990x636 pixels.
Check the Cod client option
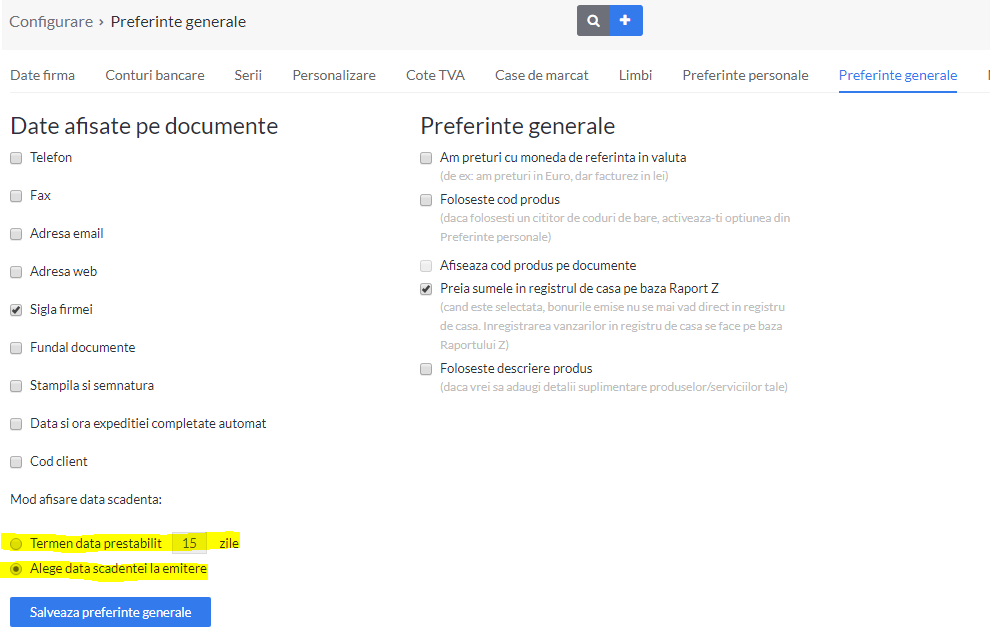pos(16,462)
